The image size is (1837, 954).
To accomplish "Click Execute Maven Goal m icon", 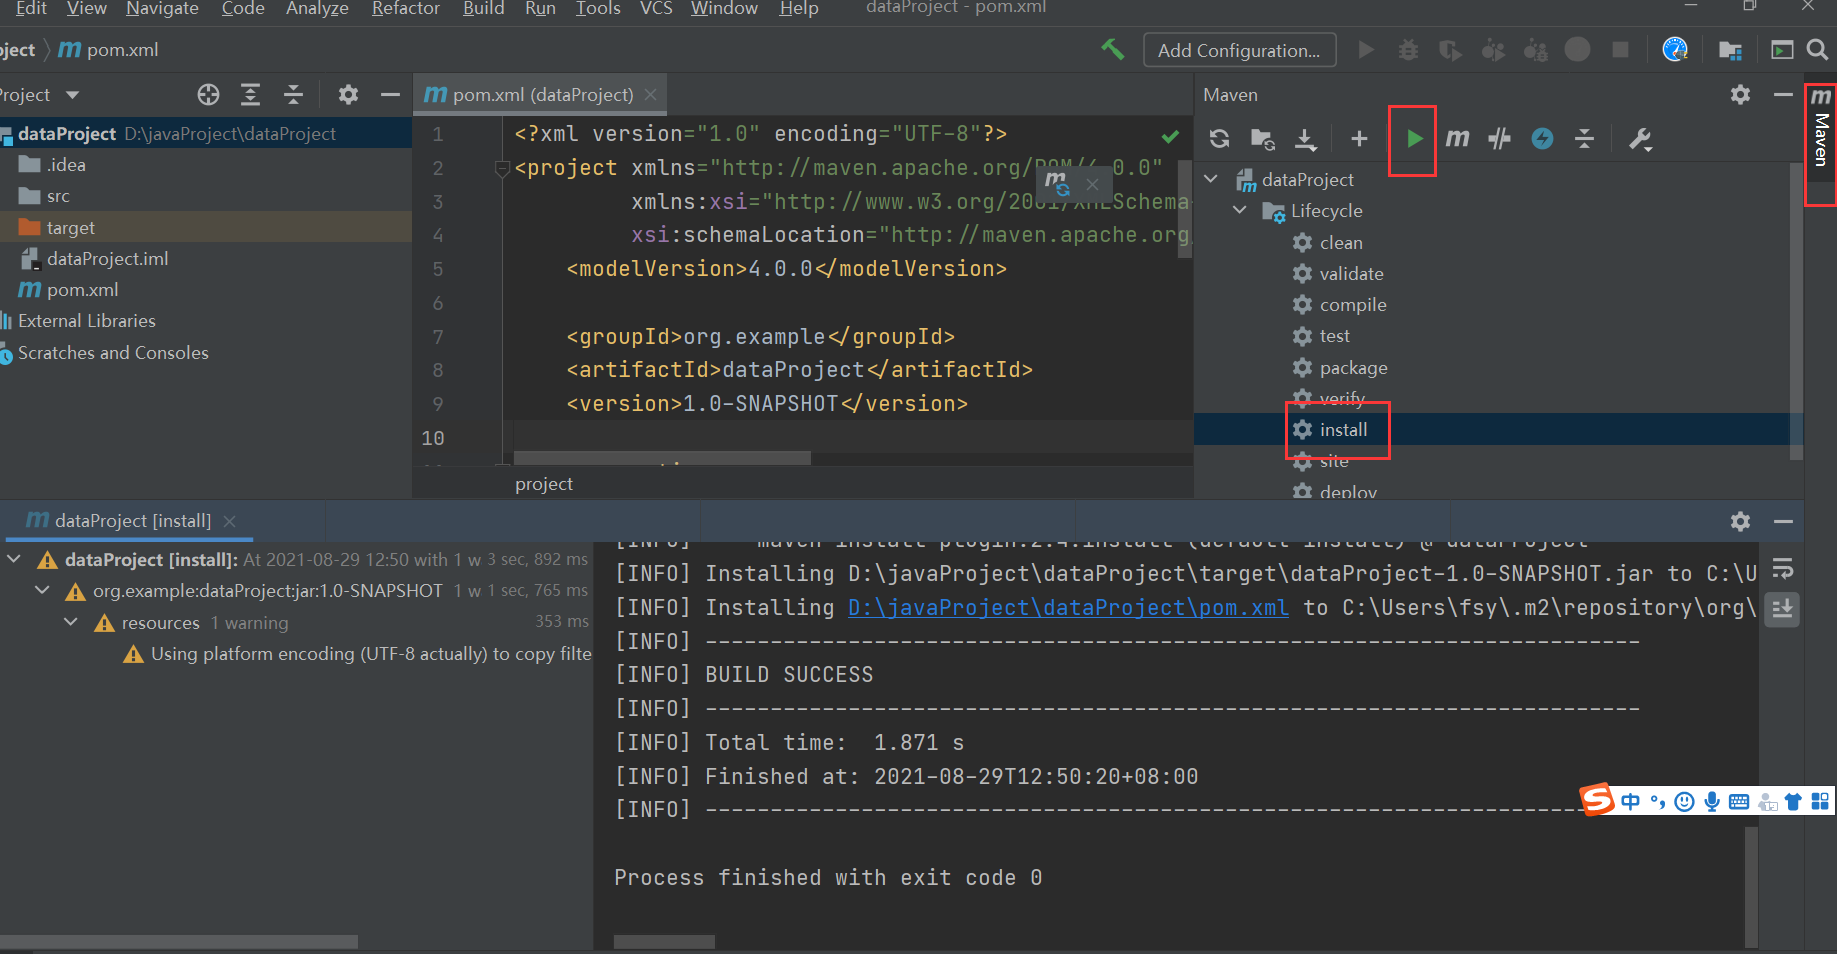I will click(x=1457, y=139).
